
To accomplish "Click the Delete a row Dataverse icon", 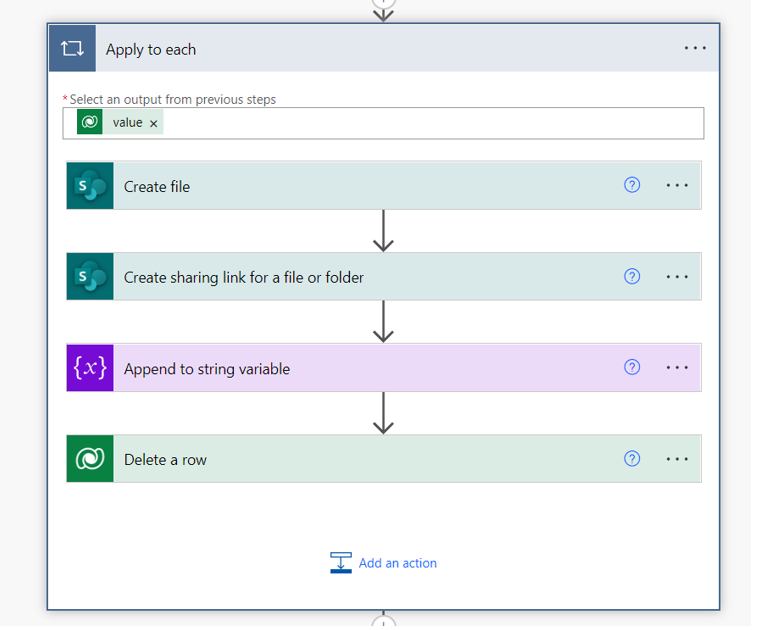I will (90, 459).
